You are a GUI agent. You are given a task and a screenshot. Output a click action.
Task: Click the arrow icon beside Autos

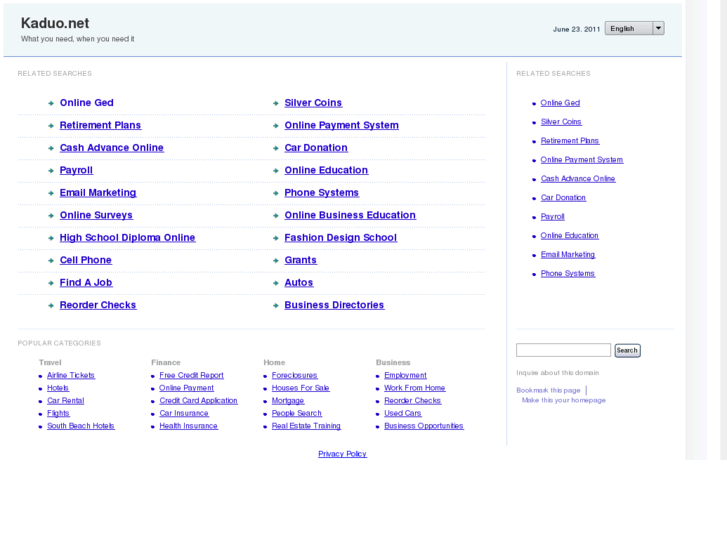pyautogui.click(x=276, y=283)
